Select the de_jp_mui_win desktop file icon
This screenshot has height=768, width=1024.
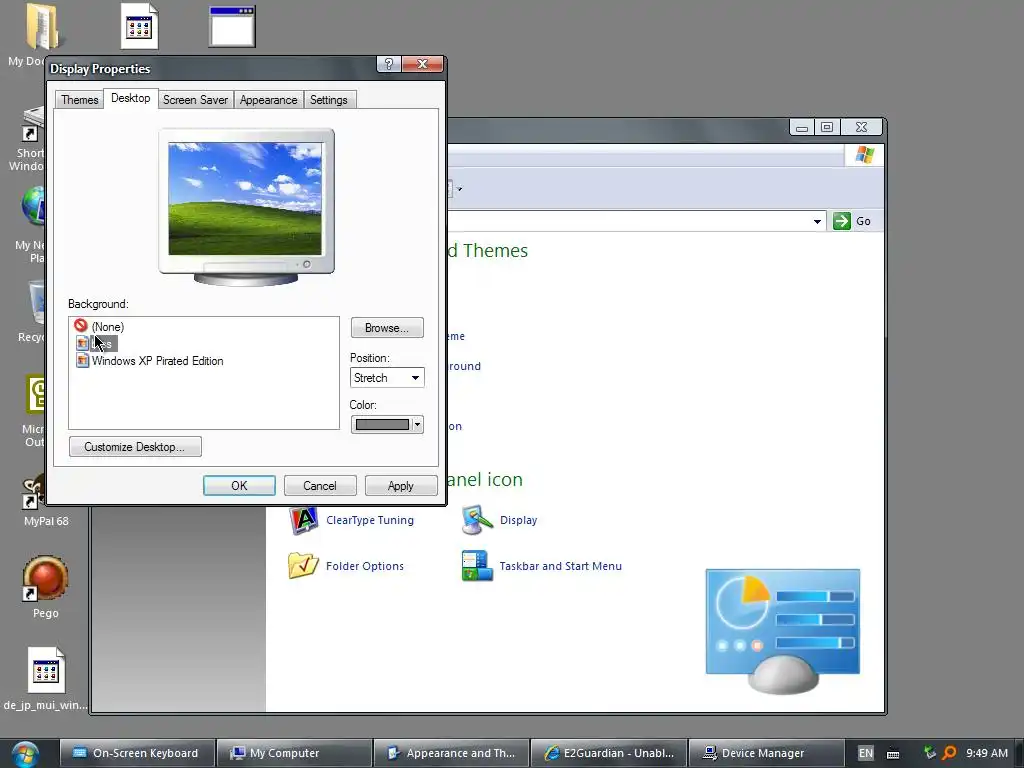tap(46, 679)
